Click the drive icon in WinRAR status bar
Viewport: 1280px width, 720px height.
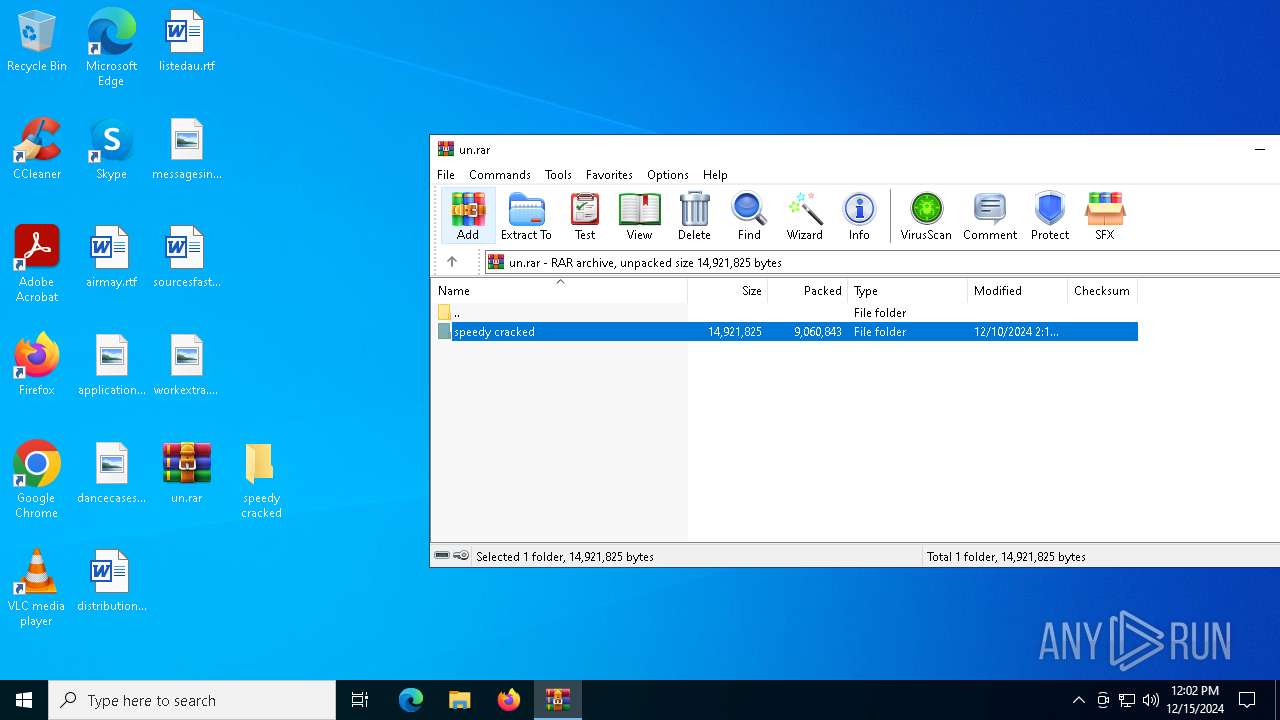click(x=442, y=556)
